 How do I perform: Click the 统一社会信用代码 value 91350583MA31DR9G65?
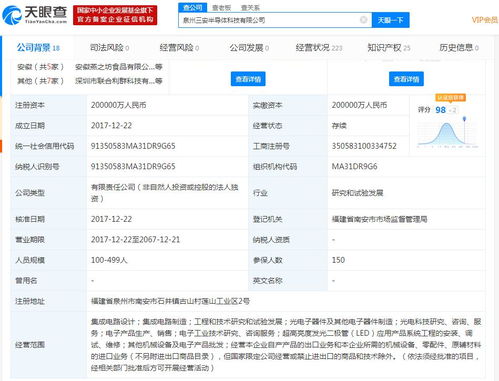click(x=133, y=146)
